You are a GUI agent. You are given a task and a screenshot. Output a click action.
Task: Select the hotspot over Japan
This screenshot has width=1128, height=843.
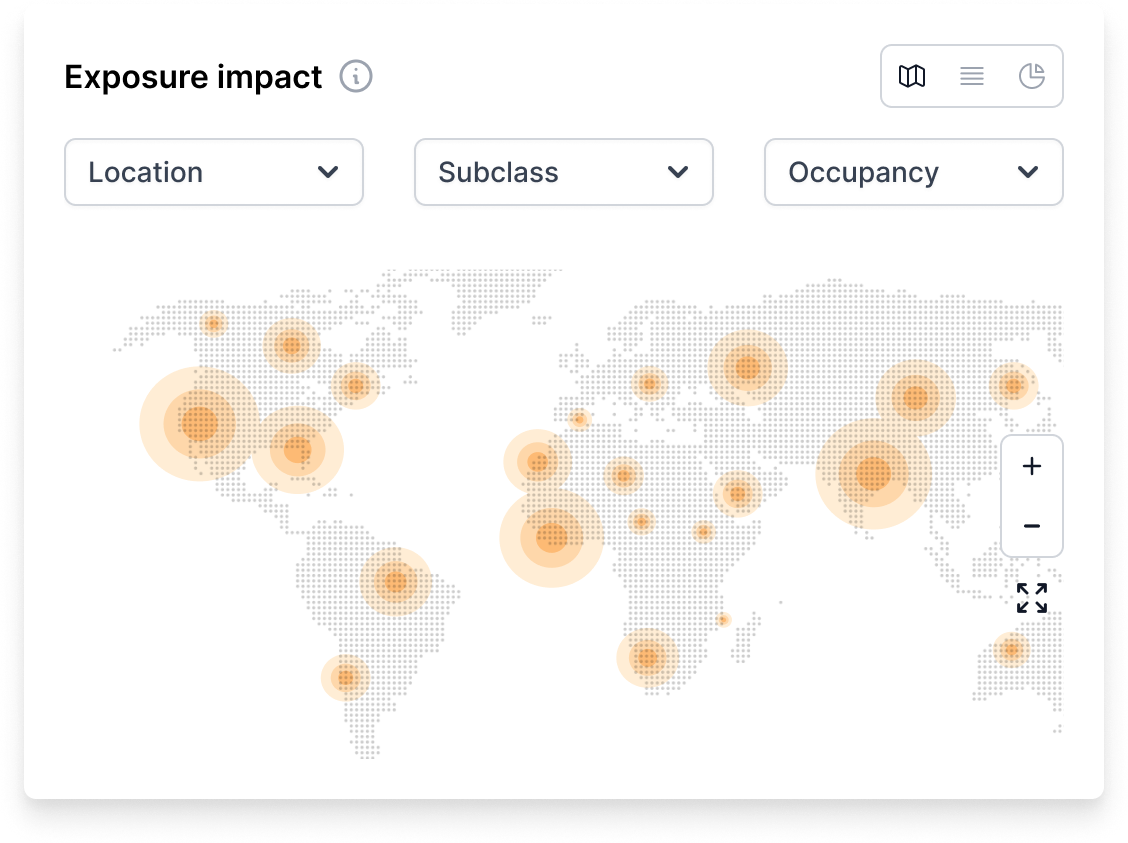click(x=1013, y=386)
